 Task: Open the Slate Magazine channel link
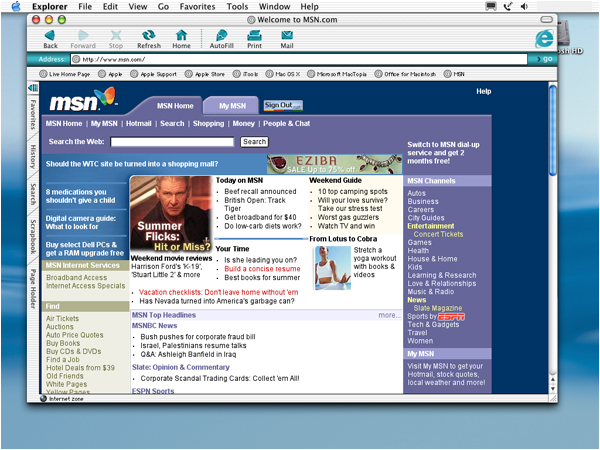click(438, 308)
